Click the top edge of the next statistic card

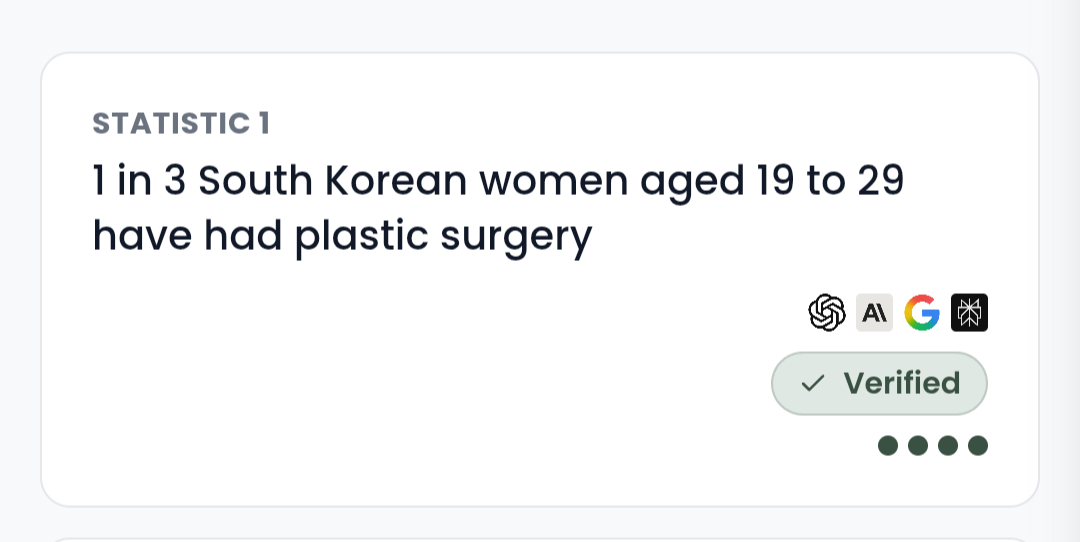click(540, 539)
